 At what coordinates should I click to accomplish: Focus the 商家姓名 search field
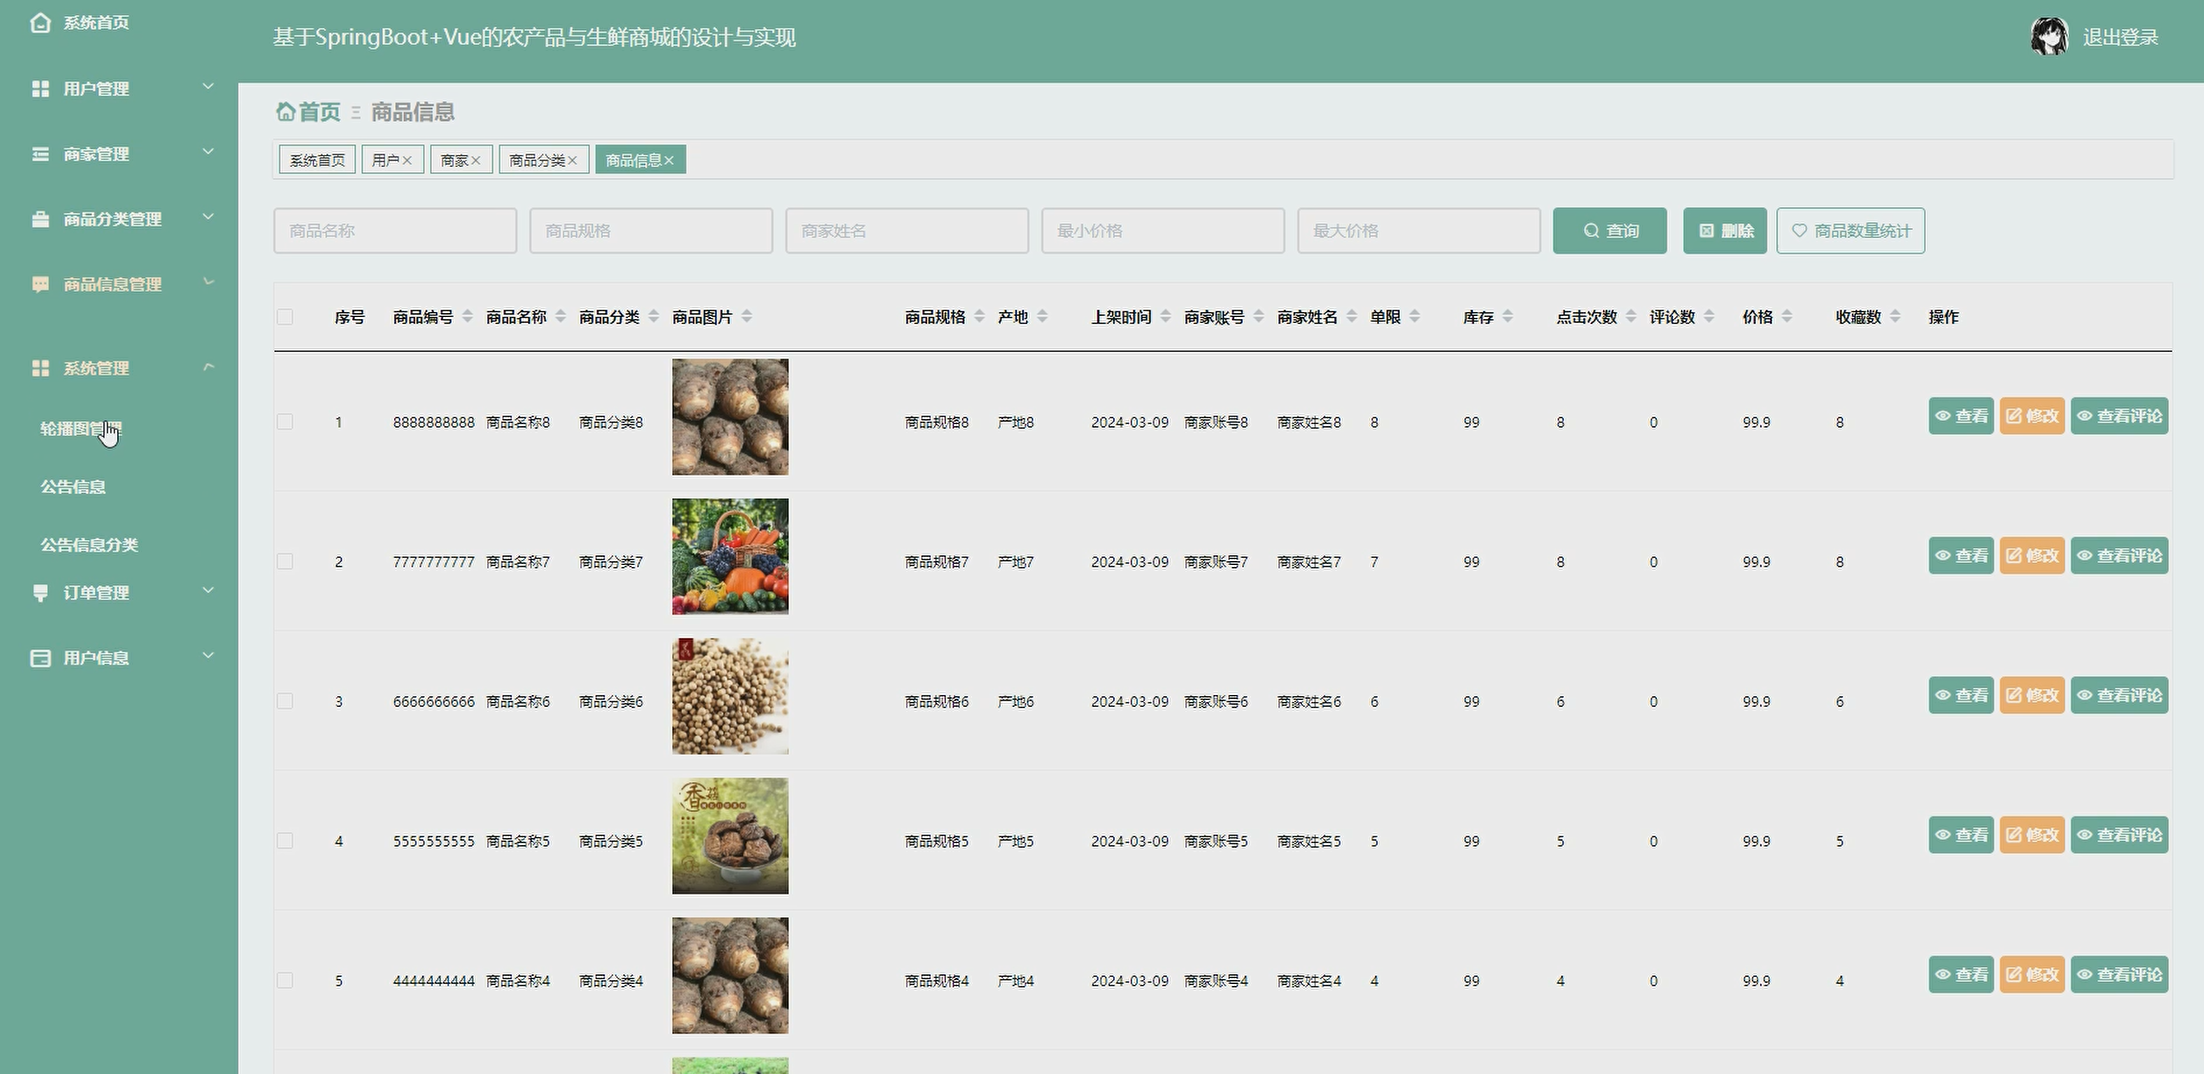[x=907, y=231]
